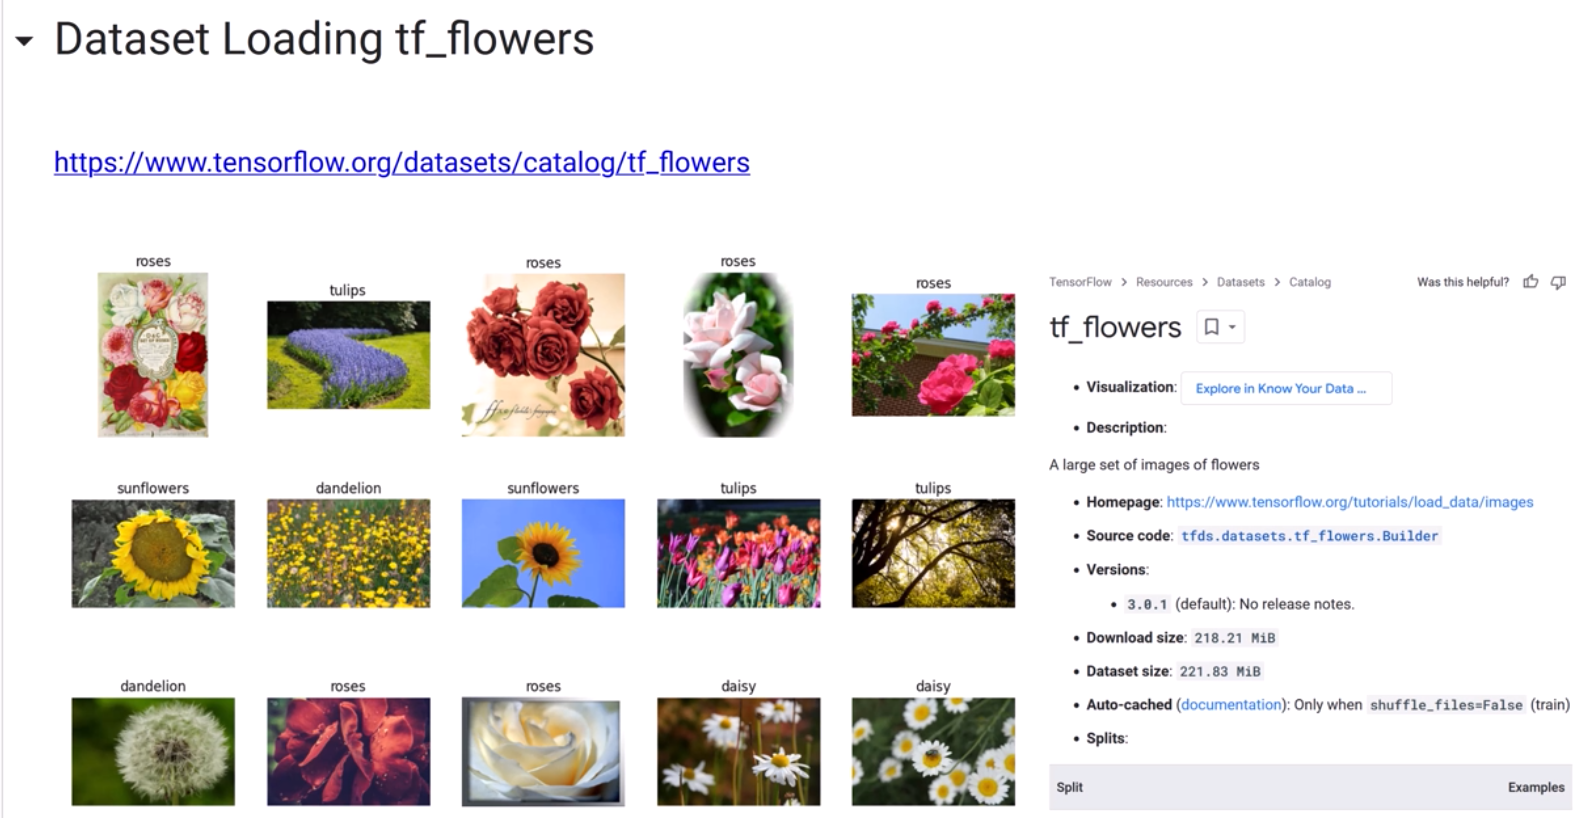Navigate to Datasets breadcrumb
Viewport: 1590px width, 818px height.
click(x=1240, y=282)
